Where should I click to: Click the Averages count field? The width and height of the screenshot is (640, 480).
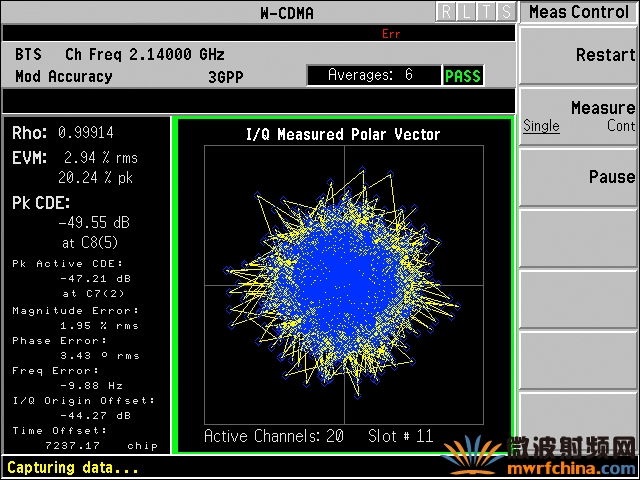(374, 75)
